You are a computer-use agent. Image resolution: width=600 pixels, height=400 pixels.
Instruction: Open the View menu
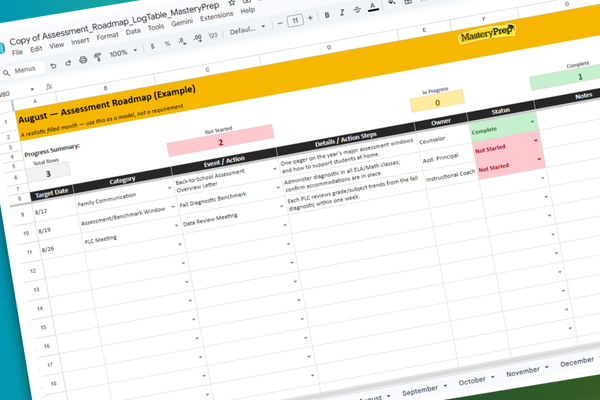(x=56, y=45)
